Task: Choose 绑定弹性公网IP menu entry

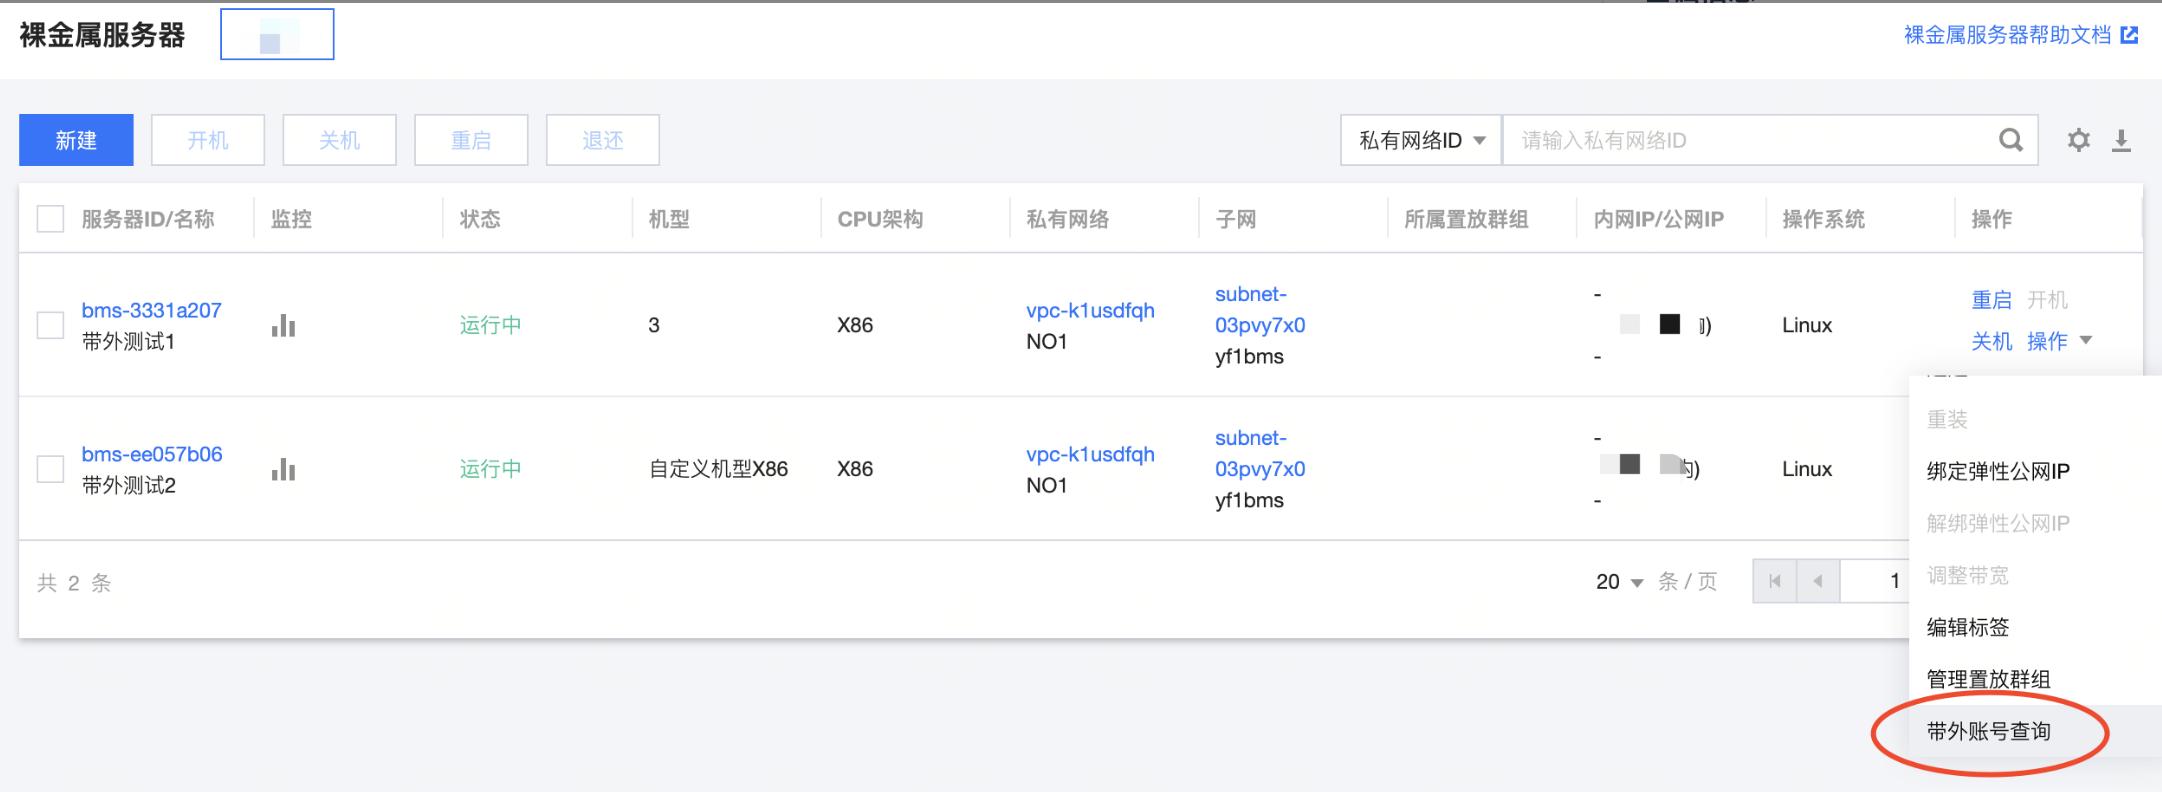Action: pyautogui.click(x=1998, y=471)
